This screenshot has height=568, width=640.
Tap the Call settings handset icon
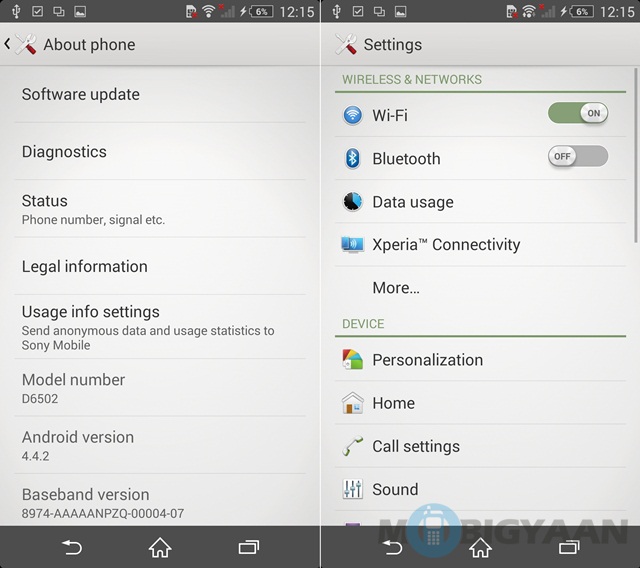tap(352, 446)
